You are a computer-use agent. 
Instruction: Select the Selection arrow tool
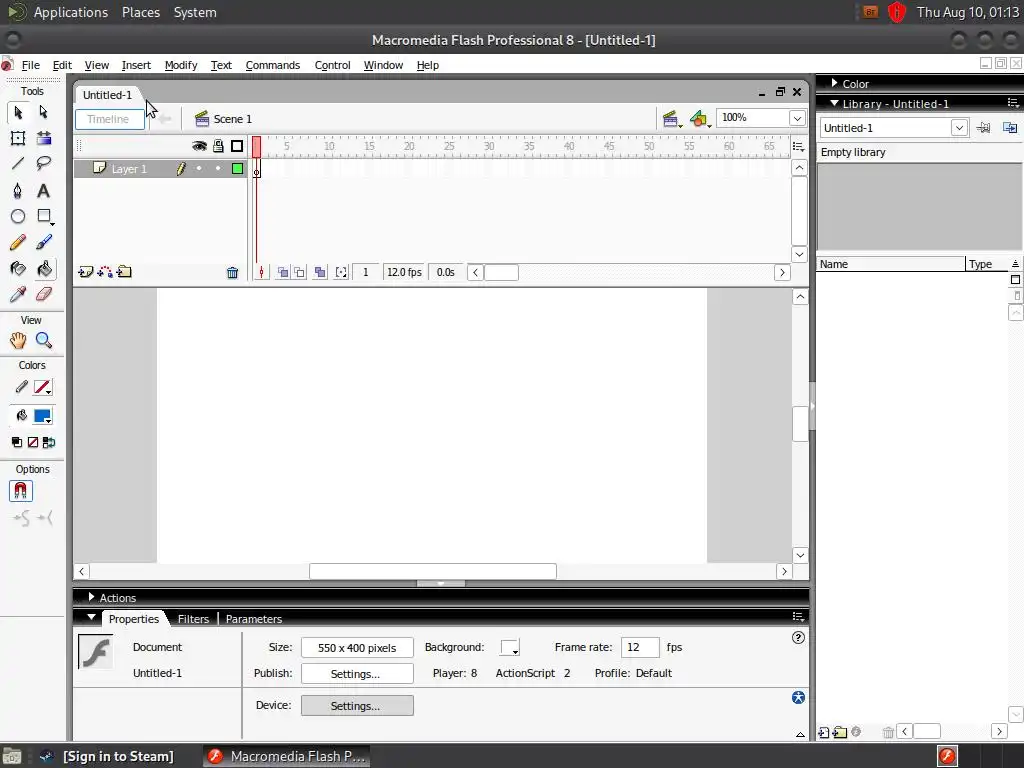(18, 112)
